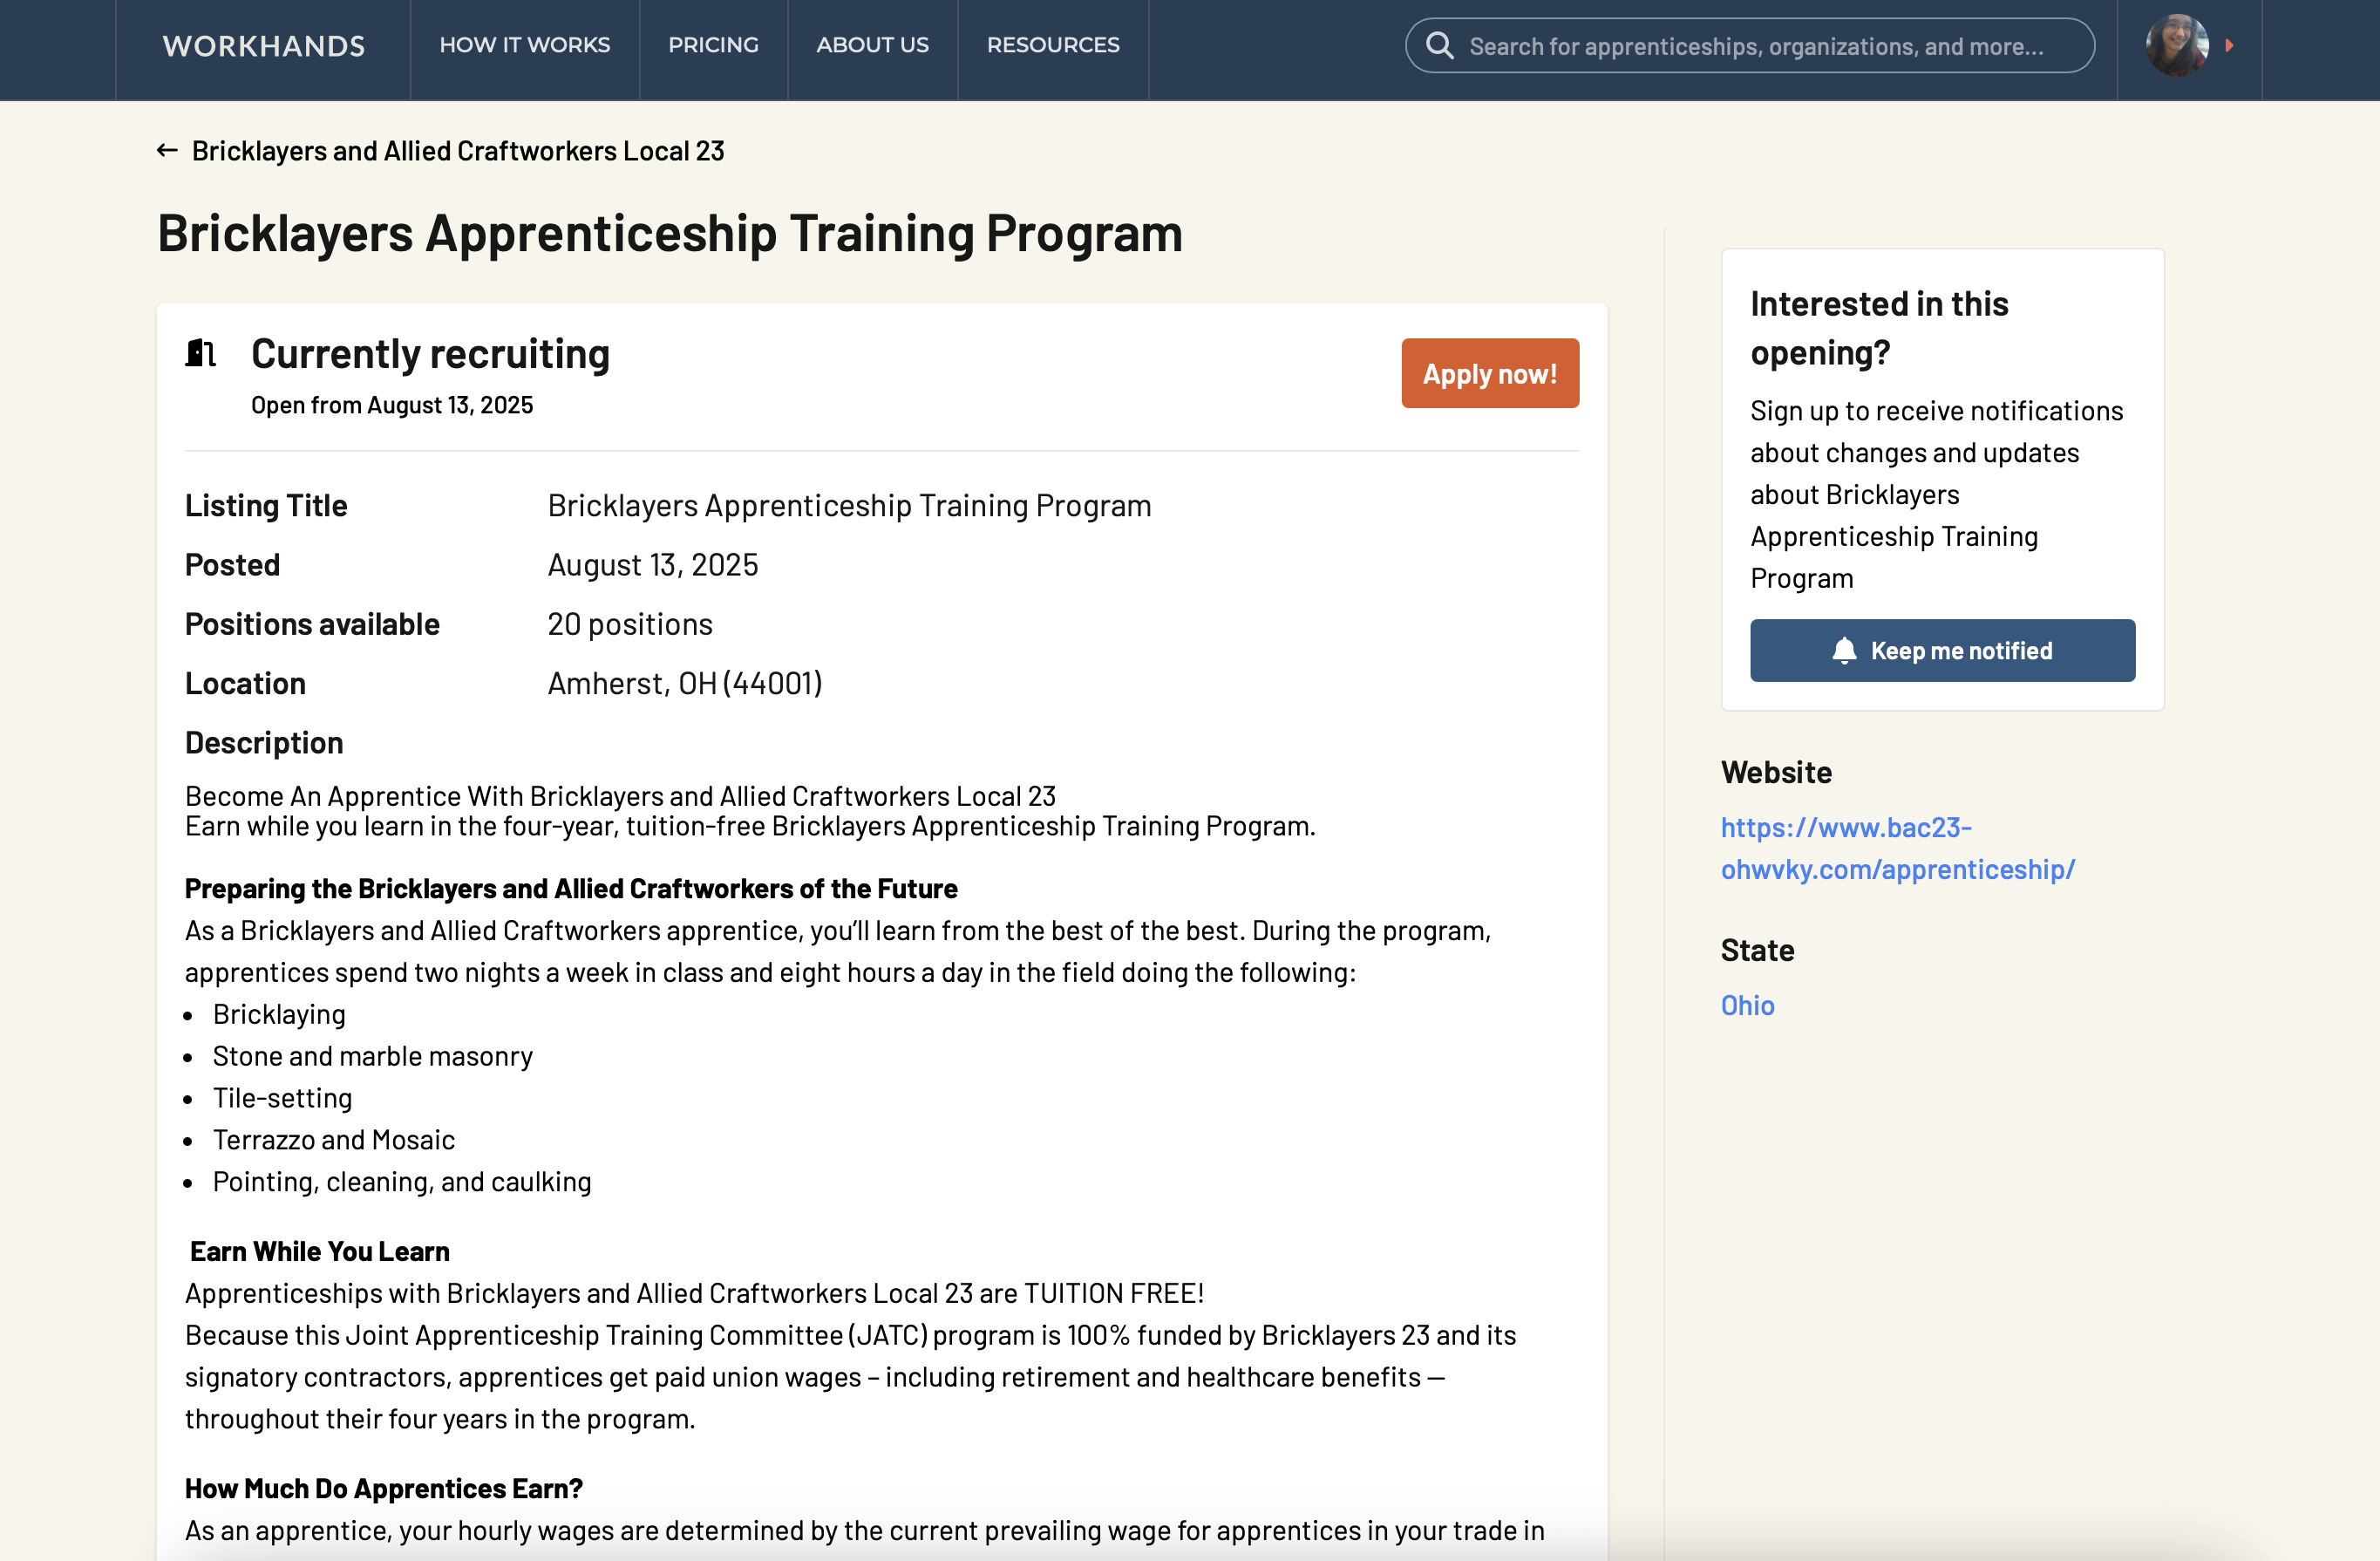The width and height of the screenshot is (2380, 1561).
Task: Open the user profile avatar
Action: point(2177,45)
